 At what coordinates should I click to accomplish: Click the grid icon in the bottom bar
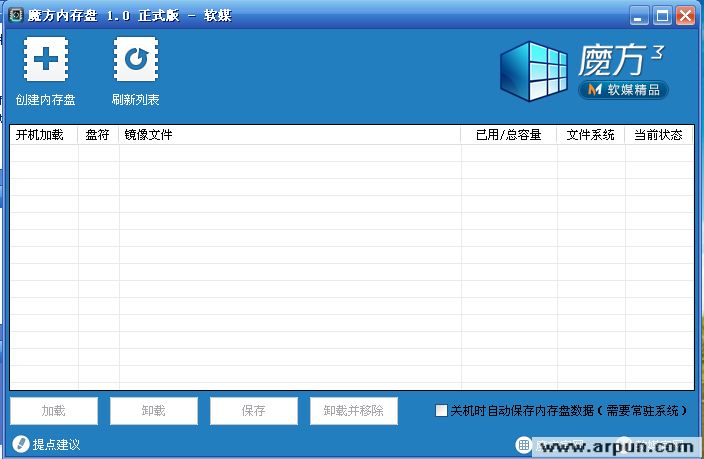tap(523, 445)
